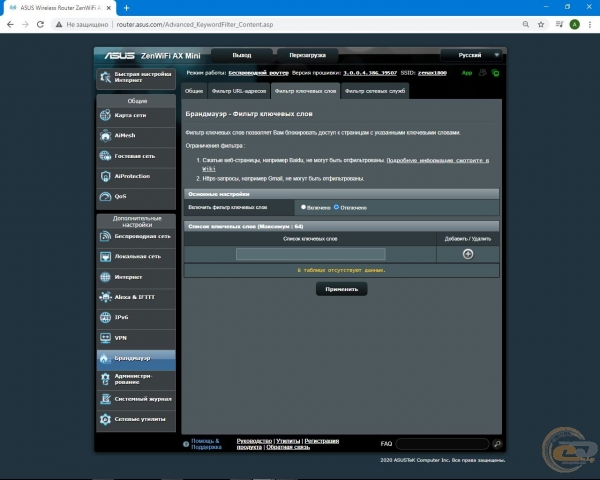The image size is (600, 480).
Task: Switch to the Фильтр ключевых слов tab
Action: [305, 91]
